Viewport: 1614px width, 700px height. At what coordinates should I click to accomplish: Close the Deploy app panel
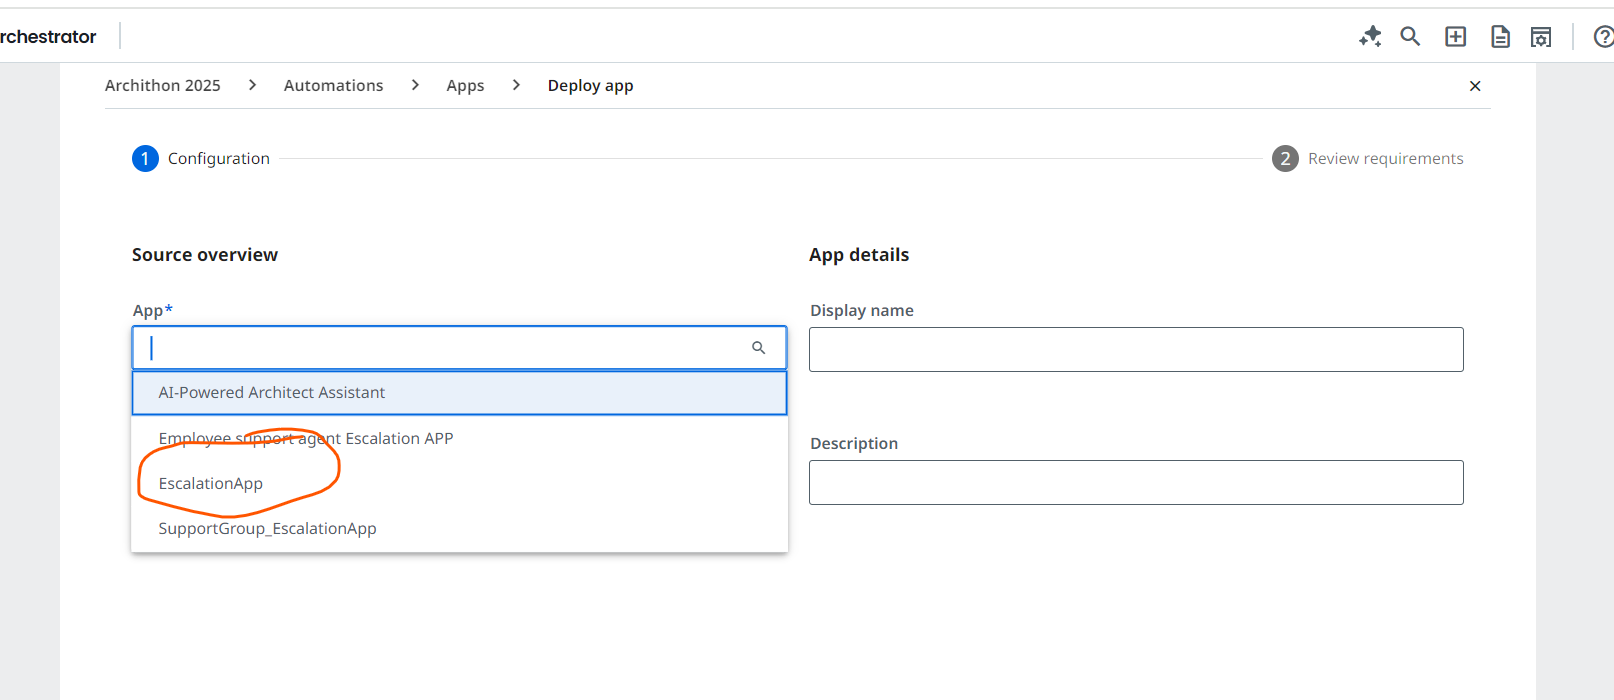[x=1475, y=86]
